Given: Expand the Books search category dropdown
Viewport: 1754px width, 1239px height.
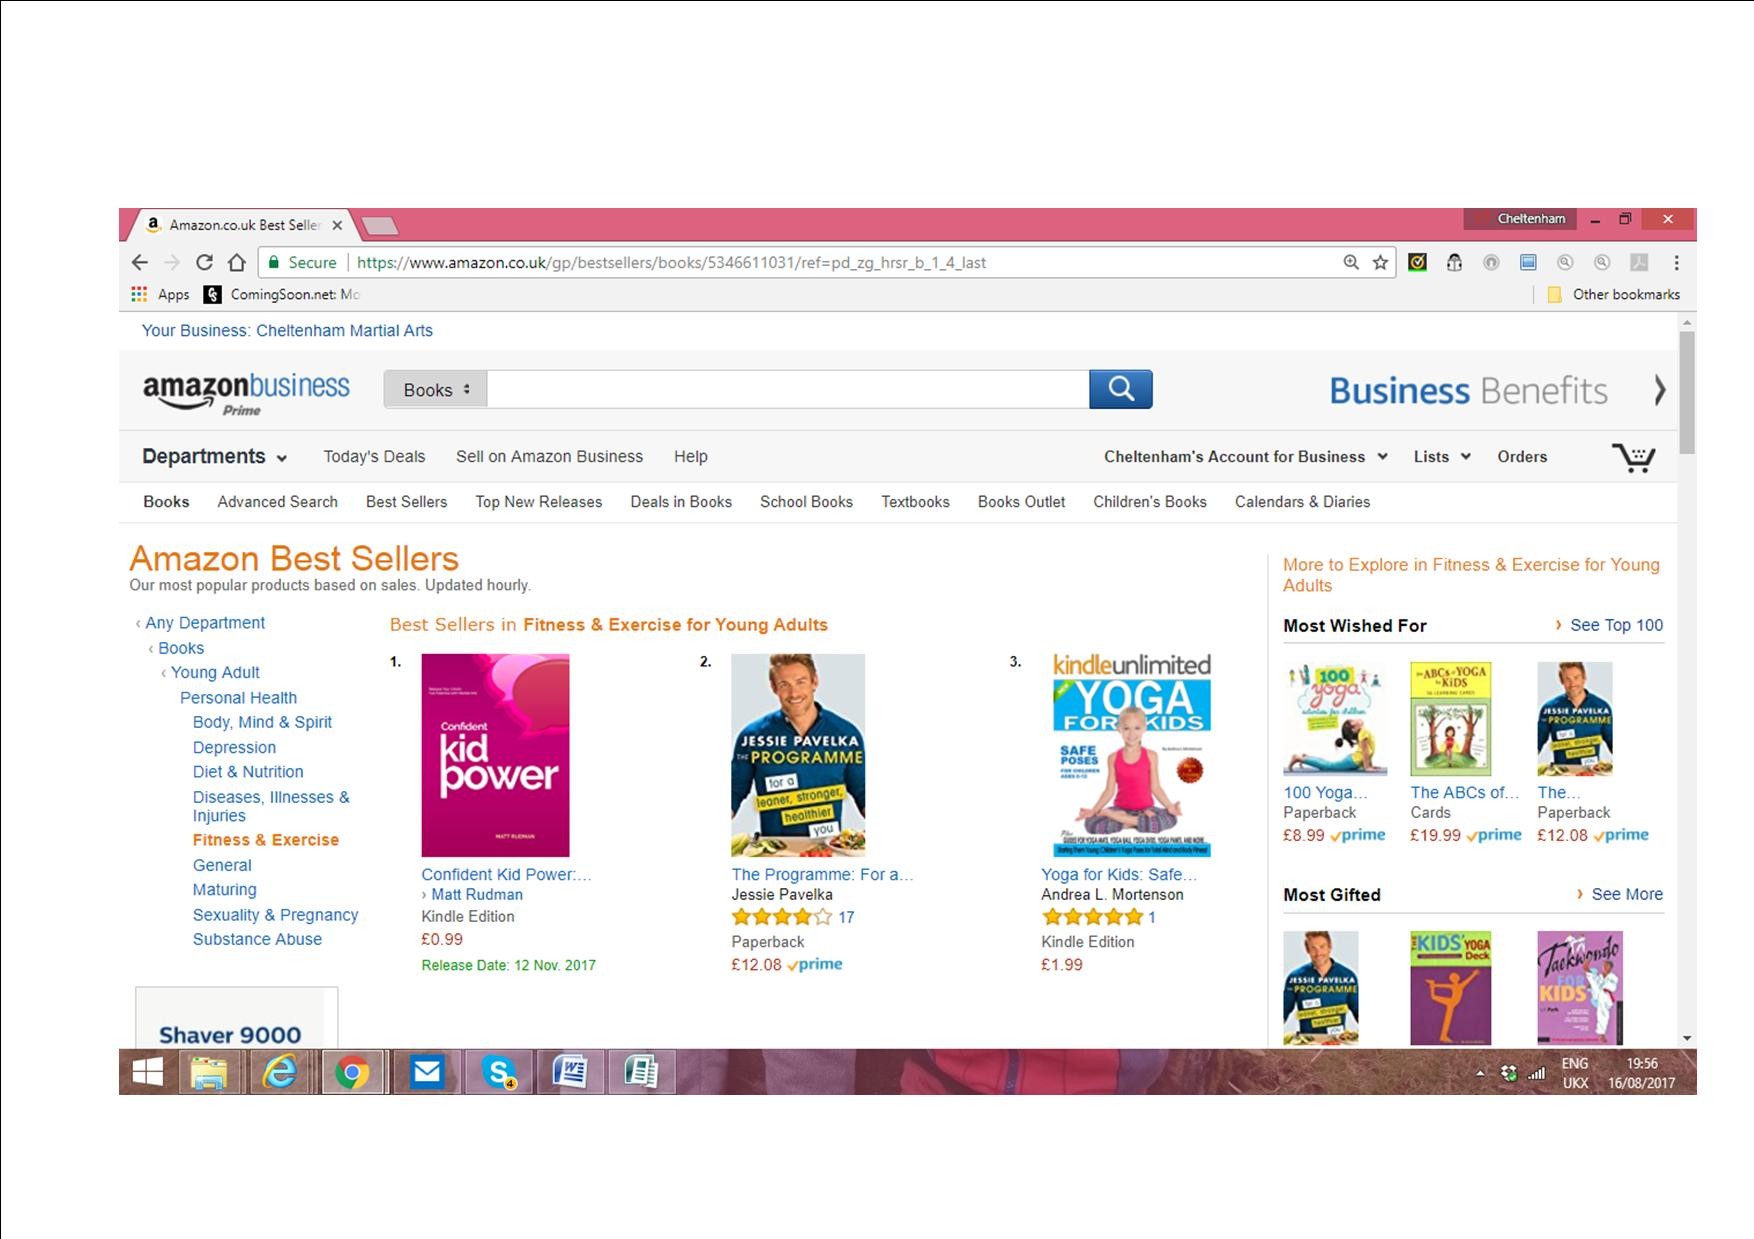Looking at the screenshot, I should pos(436,389).
